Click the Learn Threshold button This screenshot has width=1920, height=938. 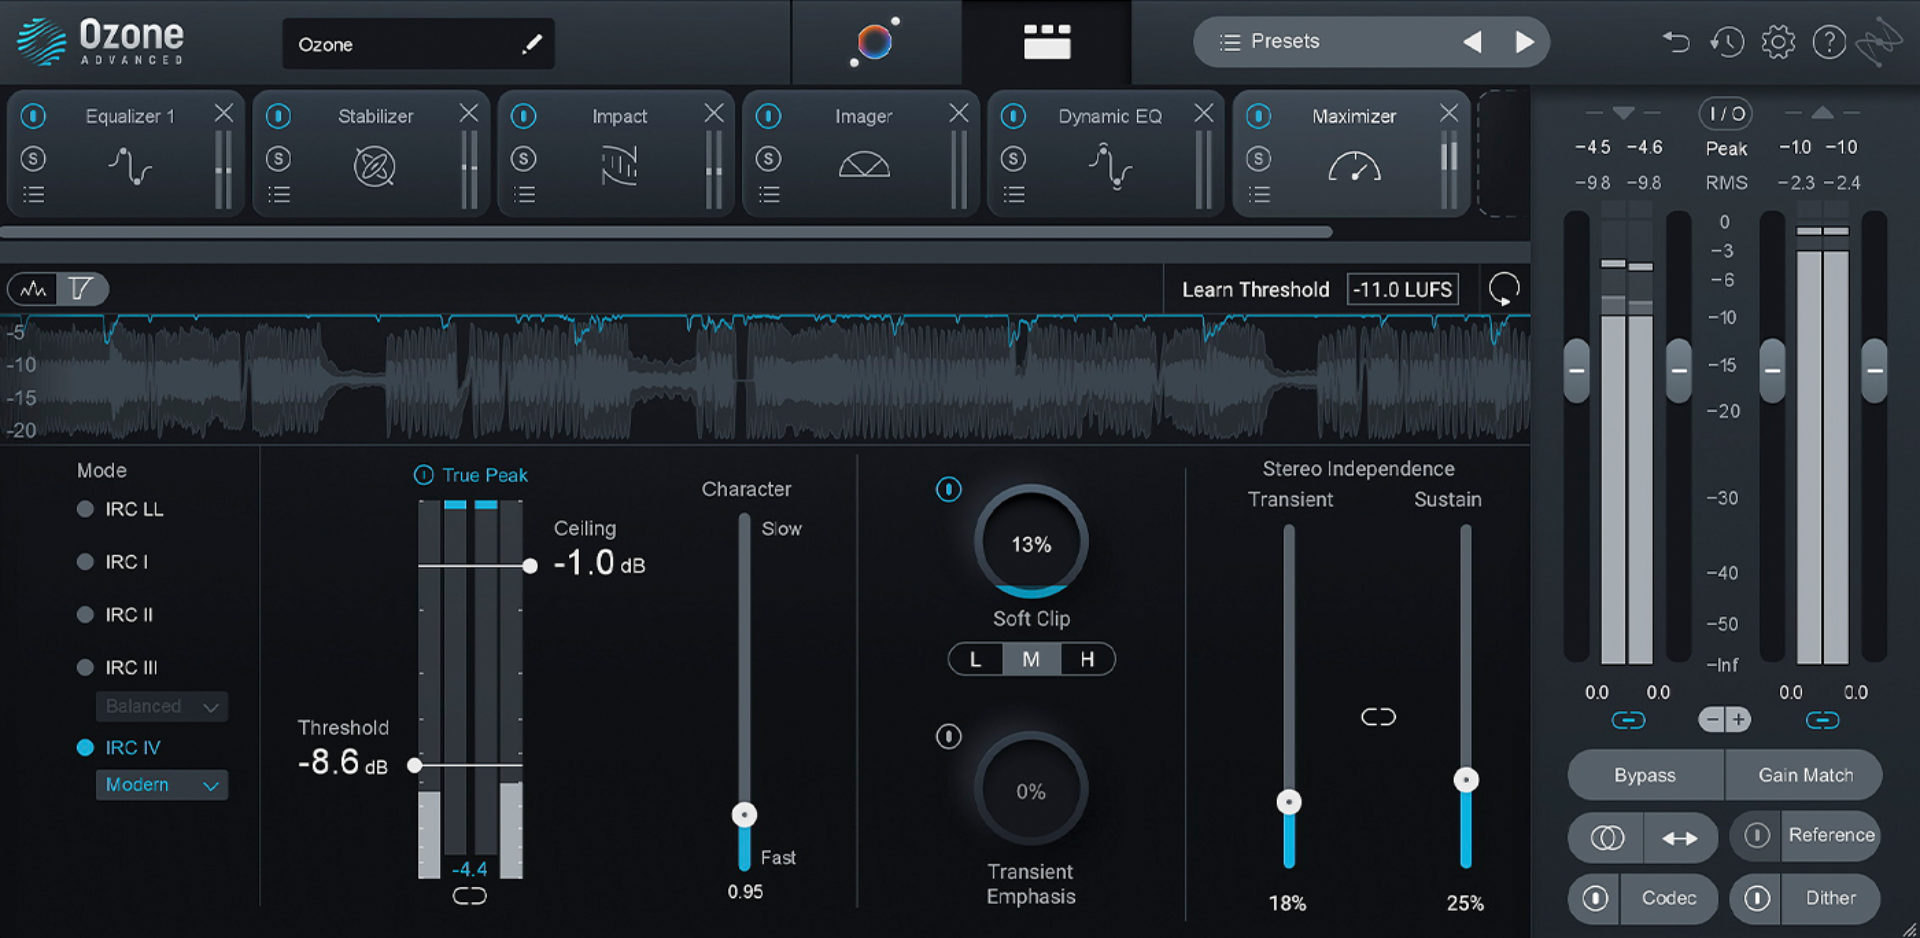(1255, 289)
